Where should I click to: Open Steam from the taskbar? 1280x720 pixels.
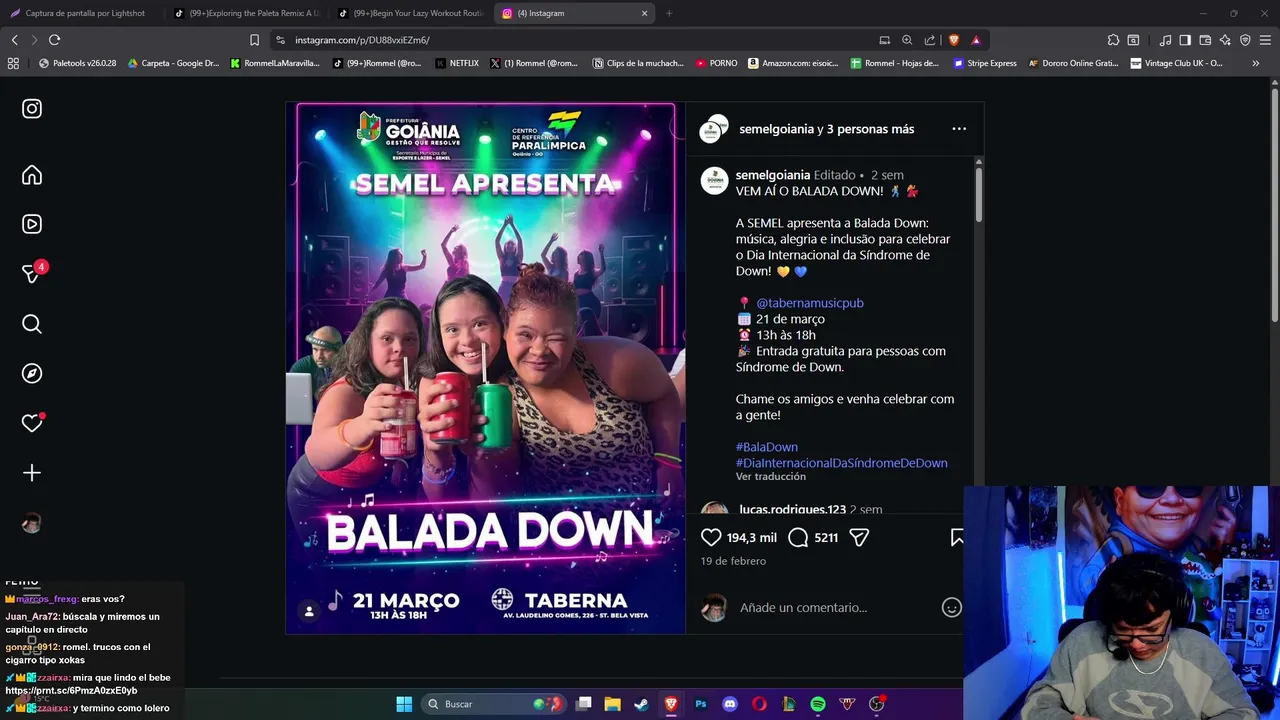click(x=642, y=704)
